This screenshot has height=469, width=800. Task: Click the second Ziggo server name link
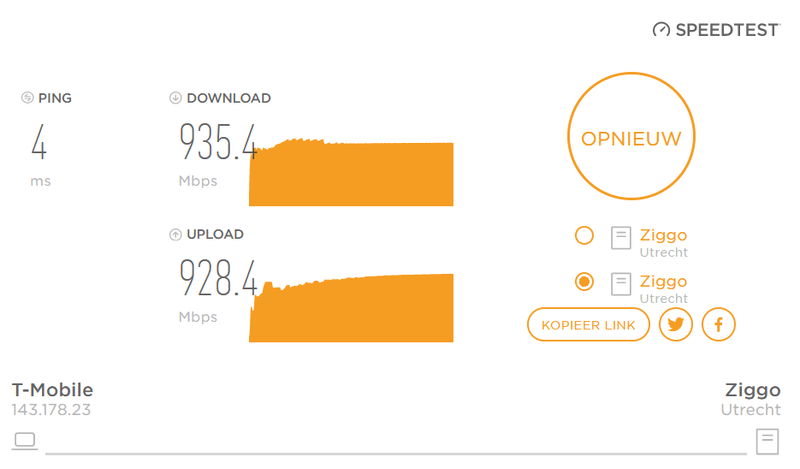(x=663, y=282)
